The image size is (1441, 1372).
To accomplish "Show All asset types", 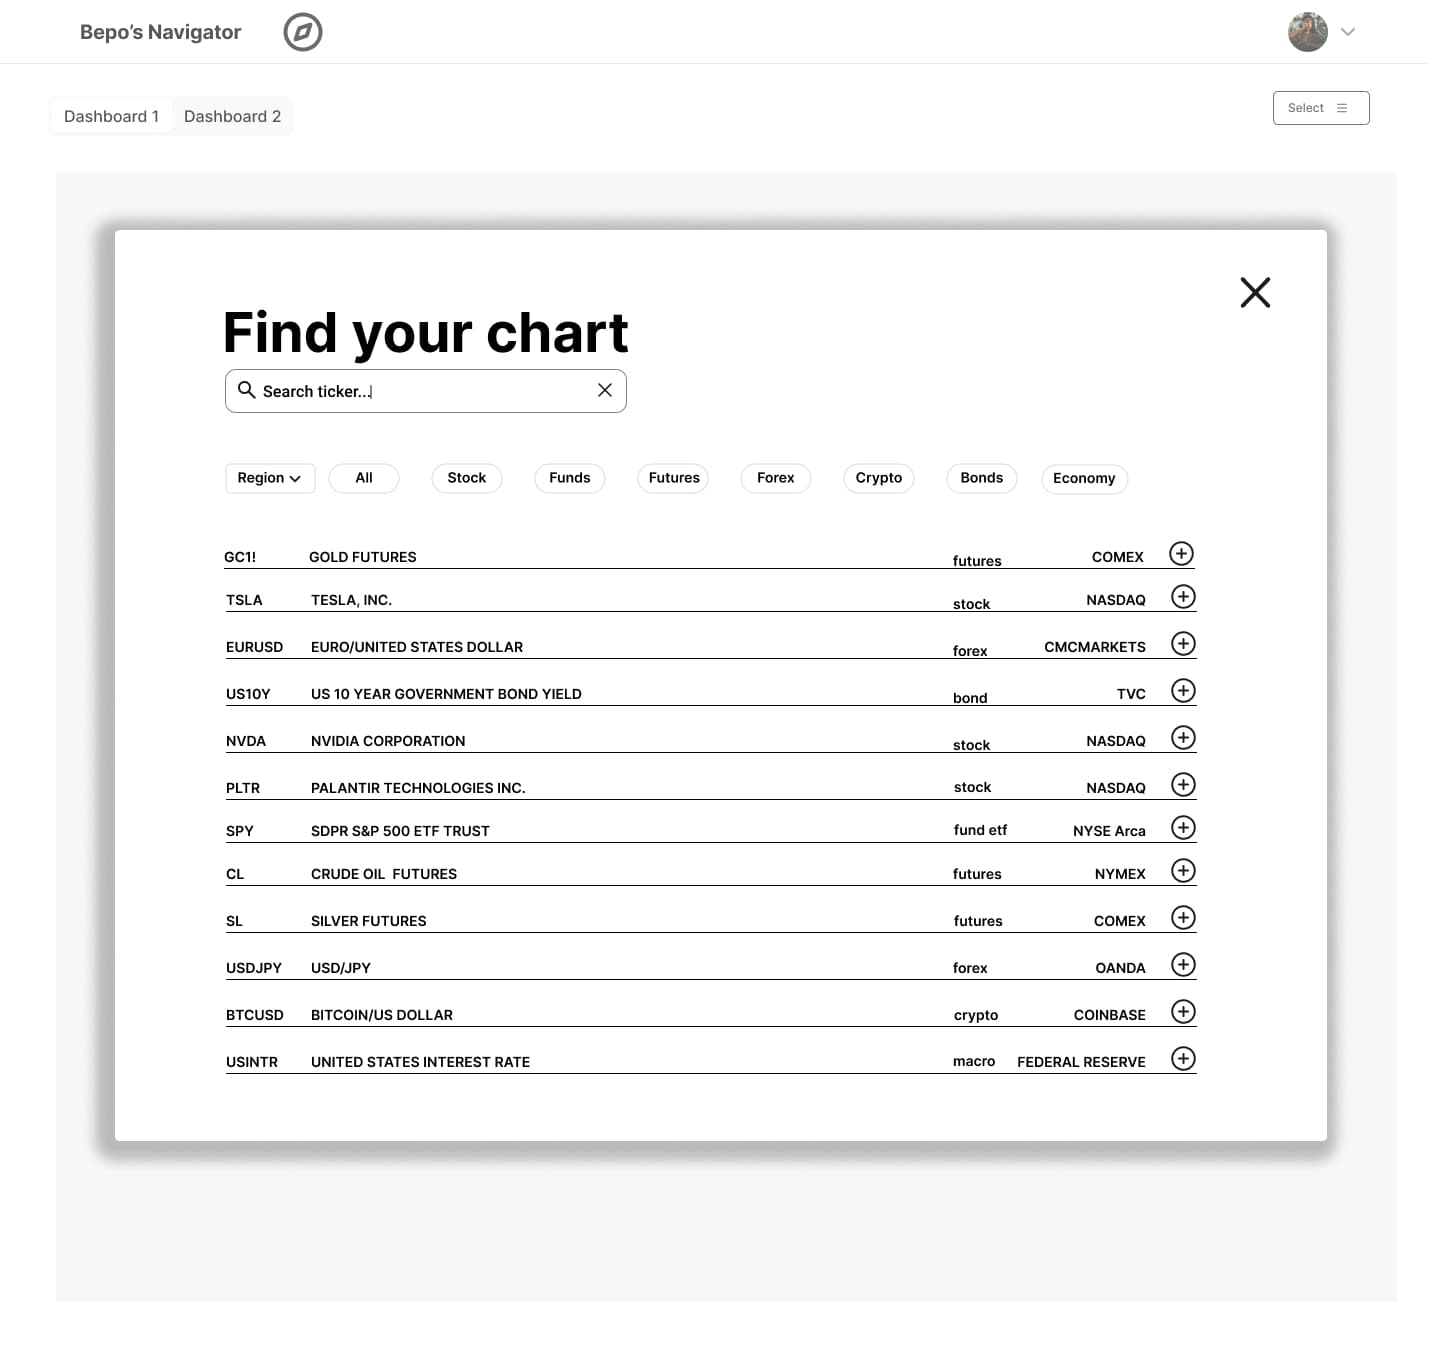I will pos(364,478).
